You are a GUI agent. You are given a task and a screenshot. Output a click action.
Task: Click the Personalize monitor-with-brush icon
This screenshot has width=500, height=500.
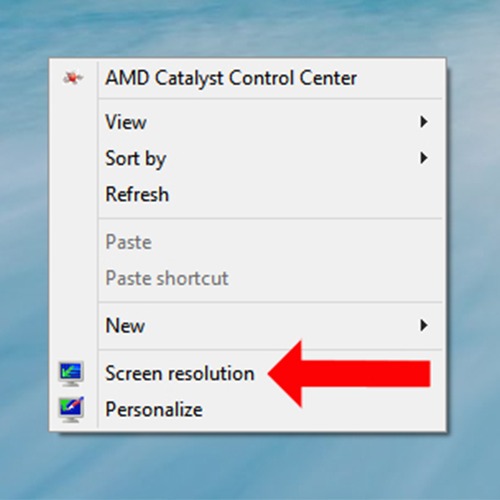(71, 409)
